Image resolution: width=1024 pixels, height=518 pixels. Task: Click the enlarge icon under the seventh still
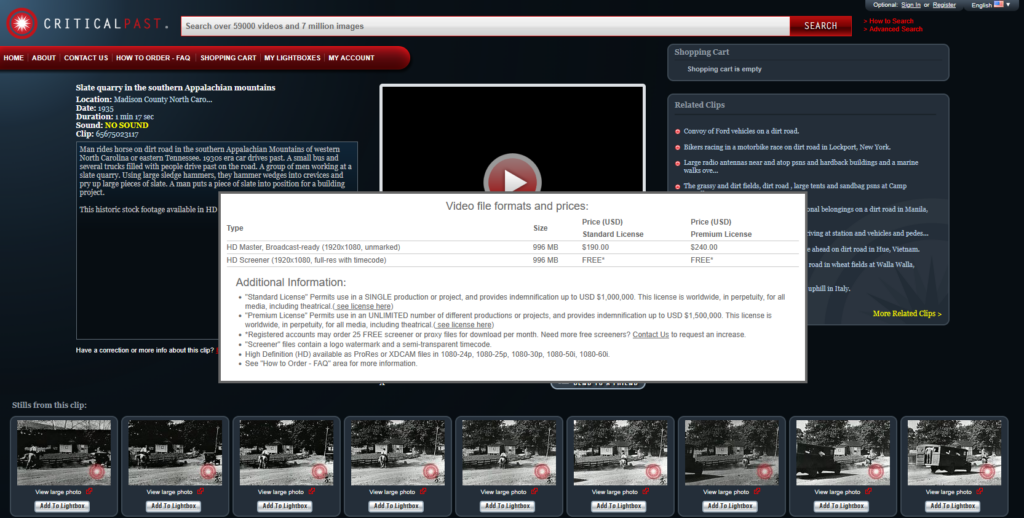click(757, 492)
